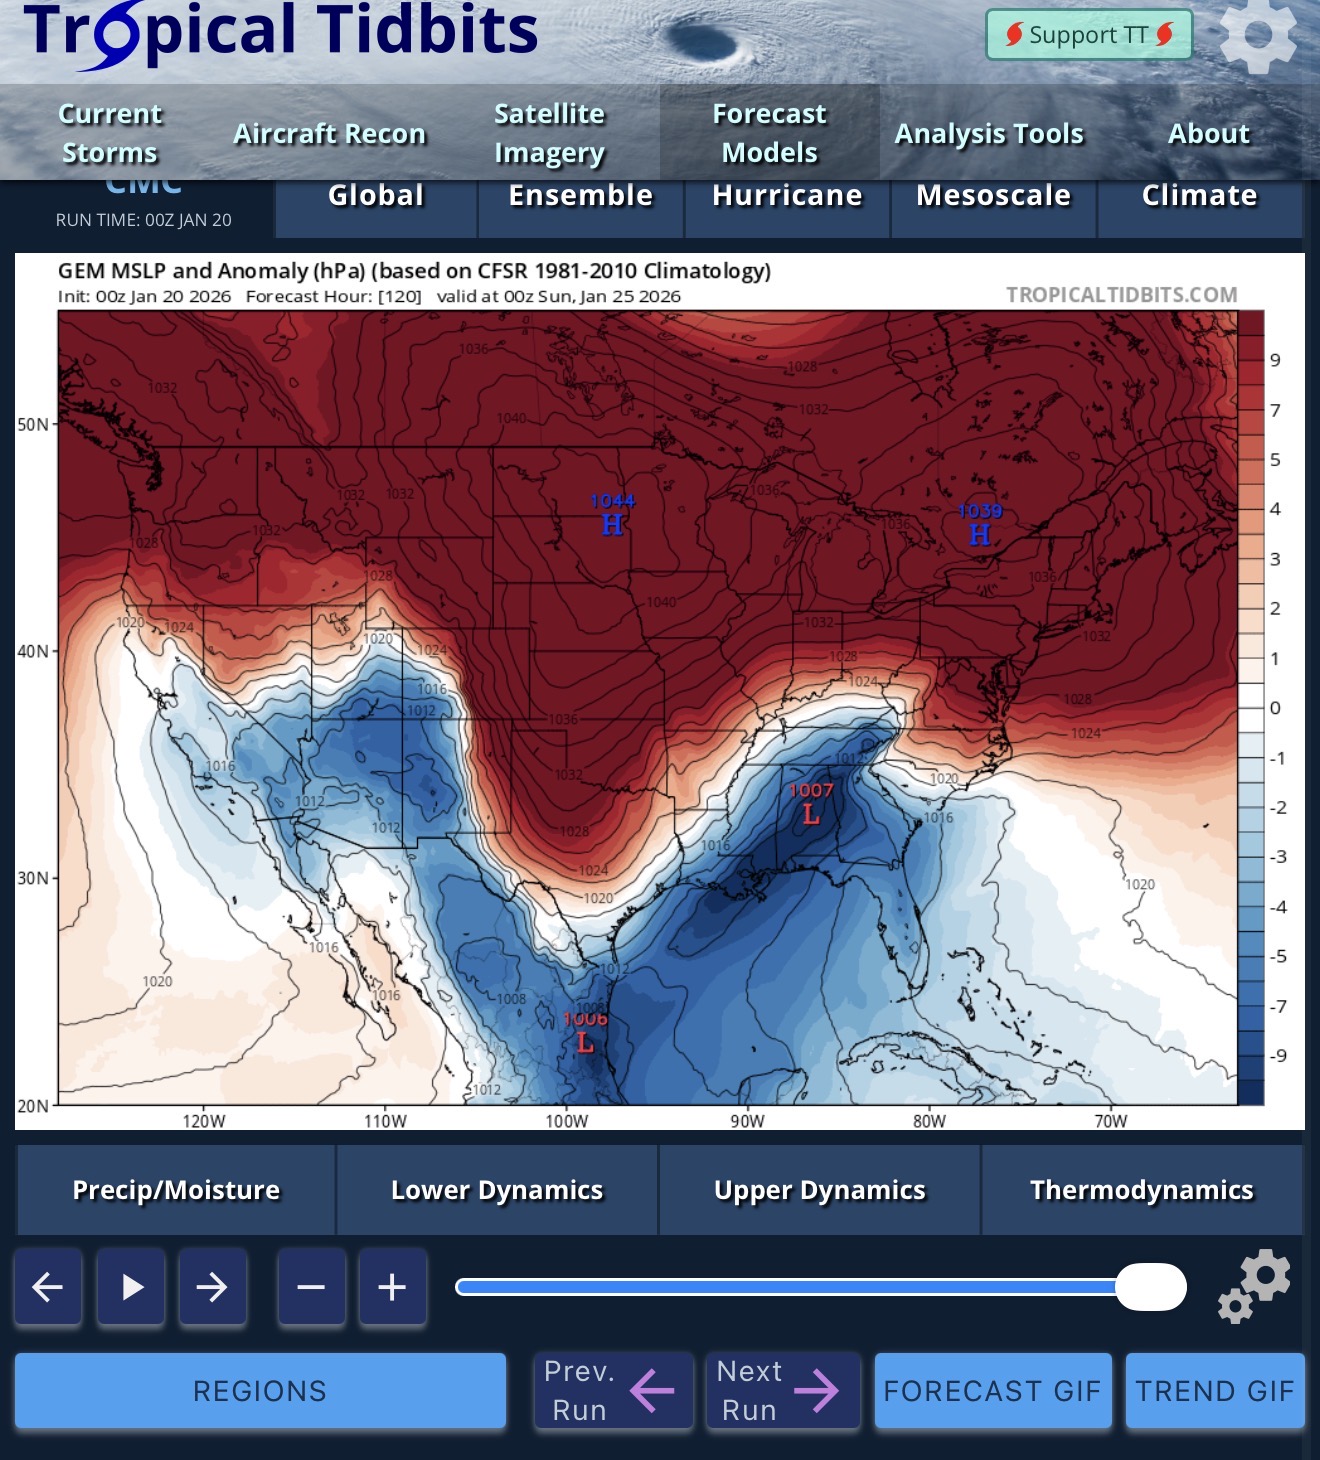This screenshot has width=1320, height=1460.
Task: Expand the Precip/Moisture menu
Action: click(x=176, y=1190)
